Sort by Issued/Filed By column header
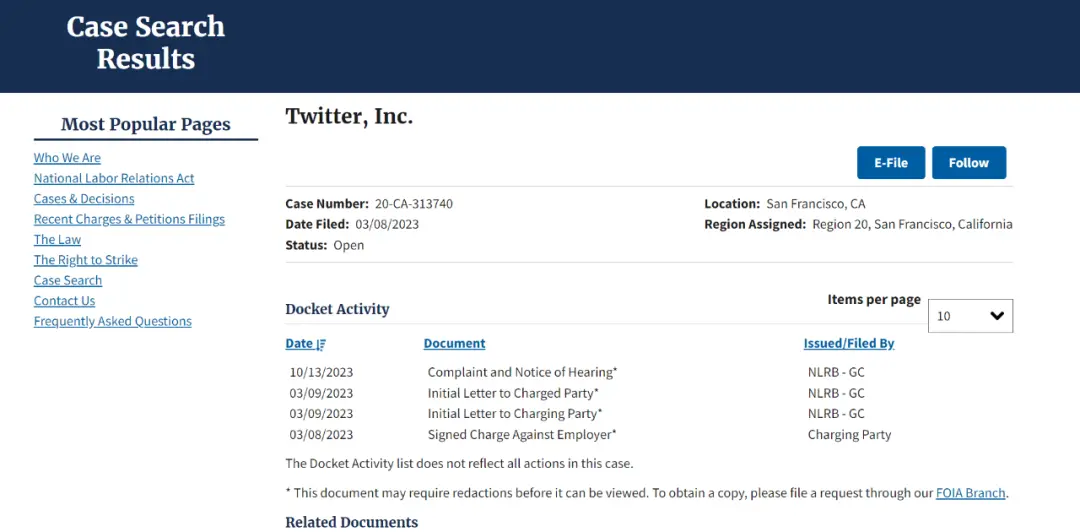The height and width of the screenshot is (532, 1080). pyautogui.click(x=848, y=343)
